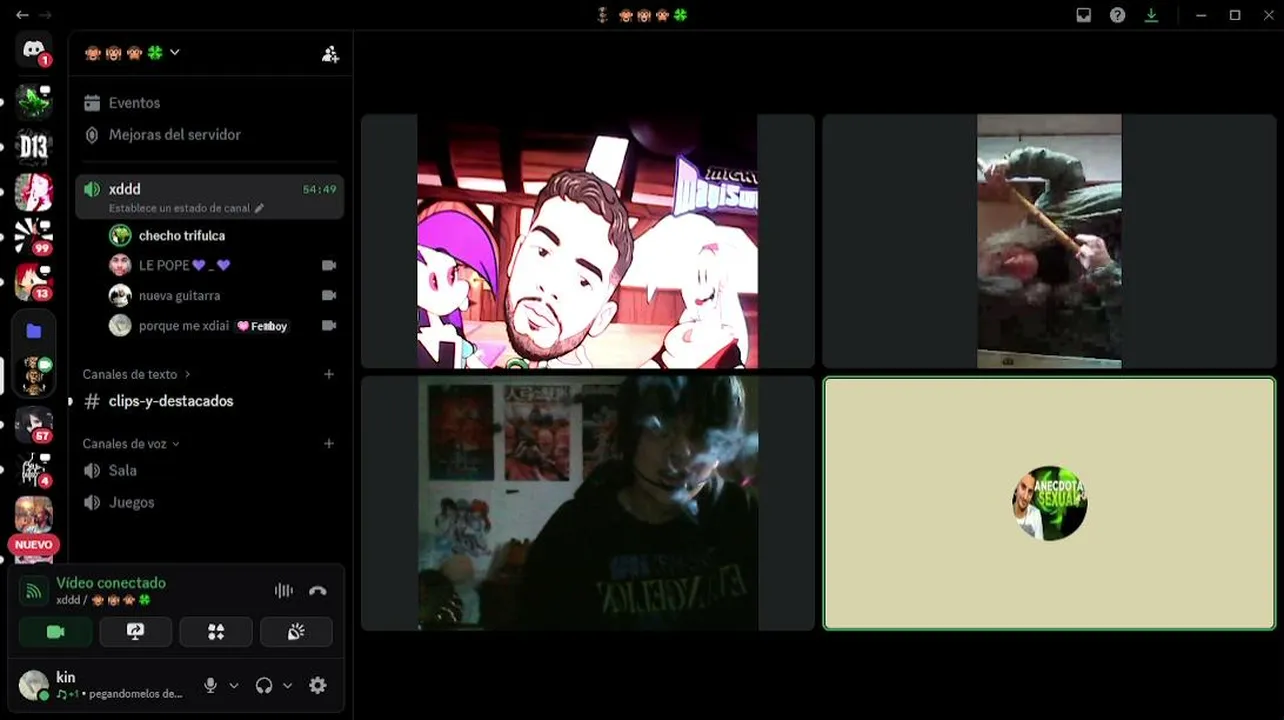Screen dimensions: 1284x720
Task: Open the green leaf server
Action: tap(34, 100)
